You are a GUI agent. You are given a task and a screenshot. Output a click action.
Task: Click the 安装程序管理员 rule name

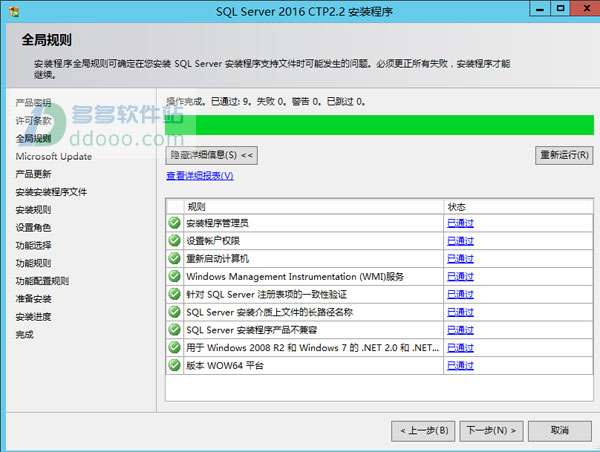[217, 223]
